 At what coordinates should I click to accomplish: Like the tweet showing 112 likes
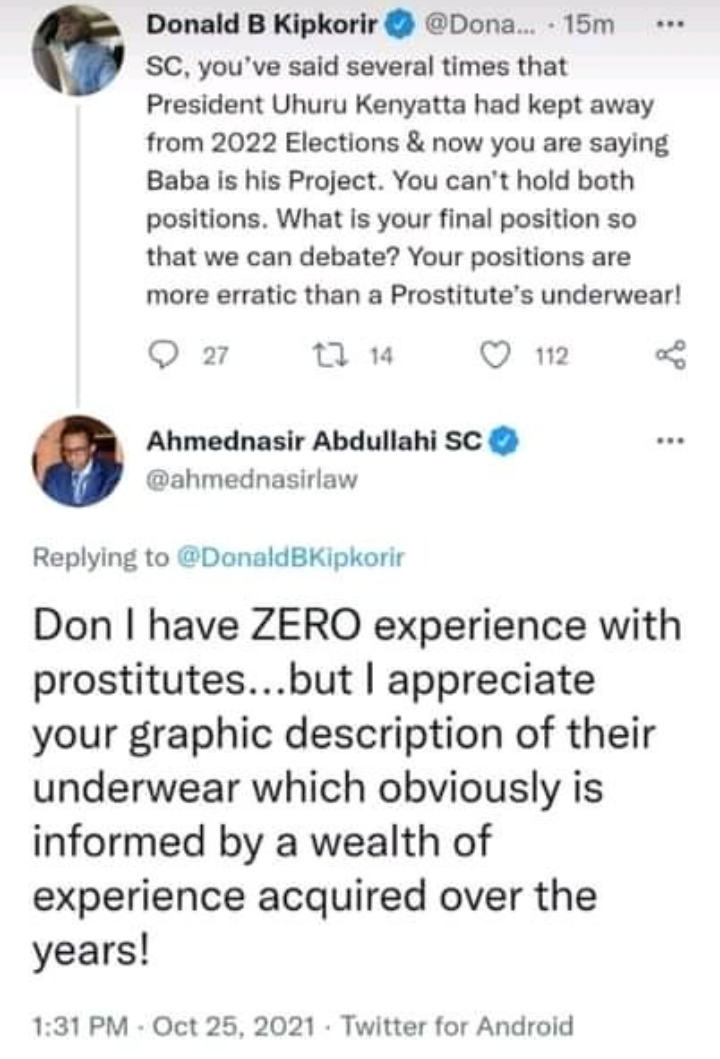tap(495, 357)
